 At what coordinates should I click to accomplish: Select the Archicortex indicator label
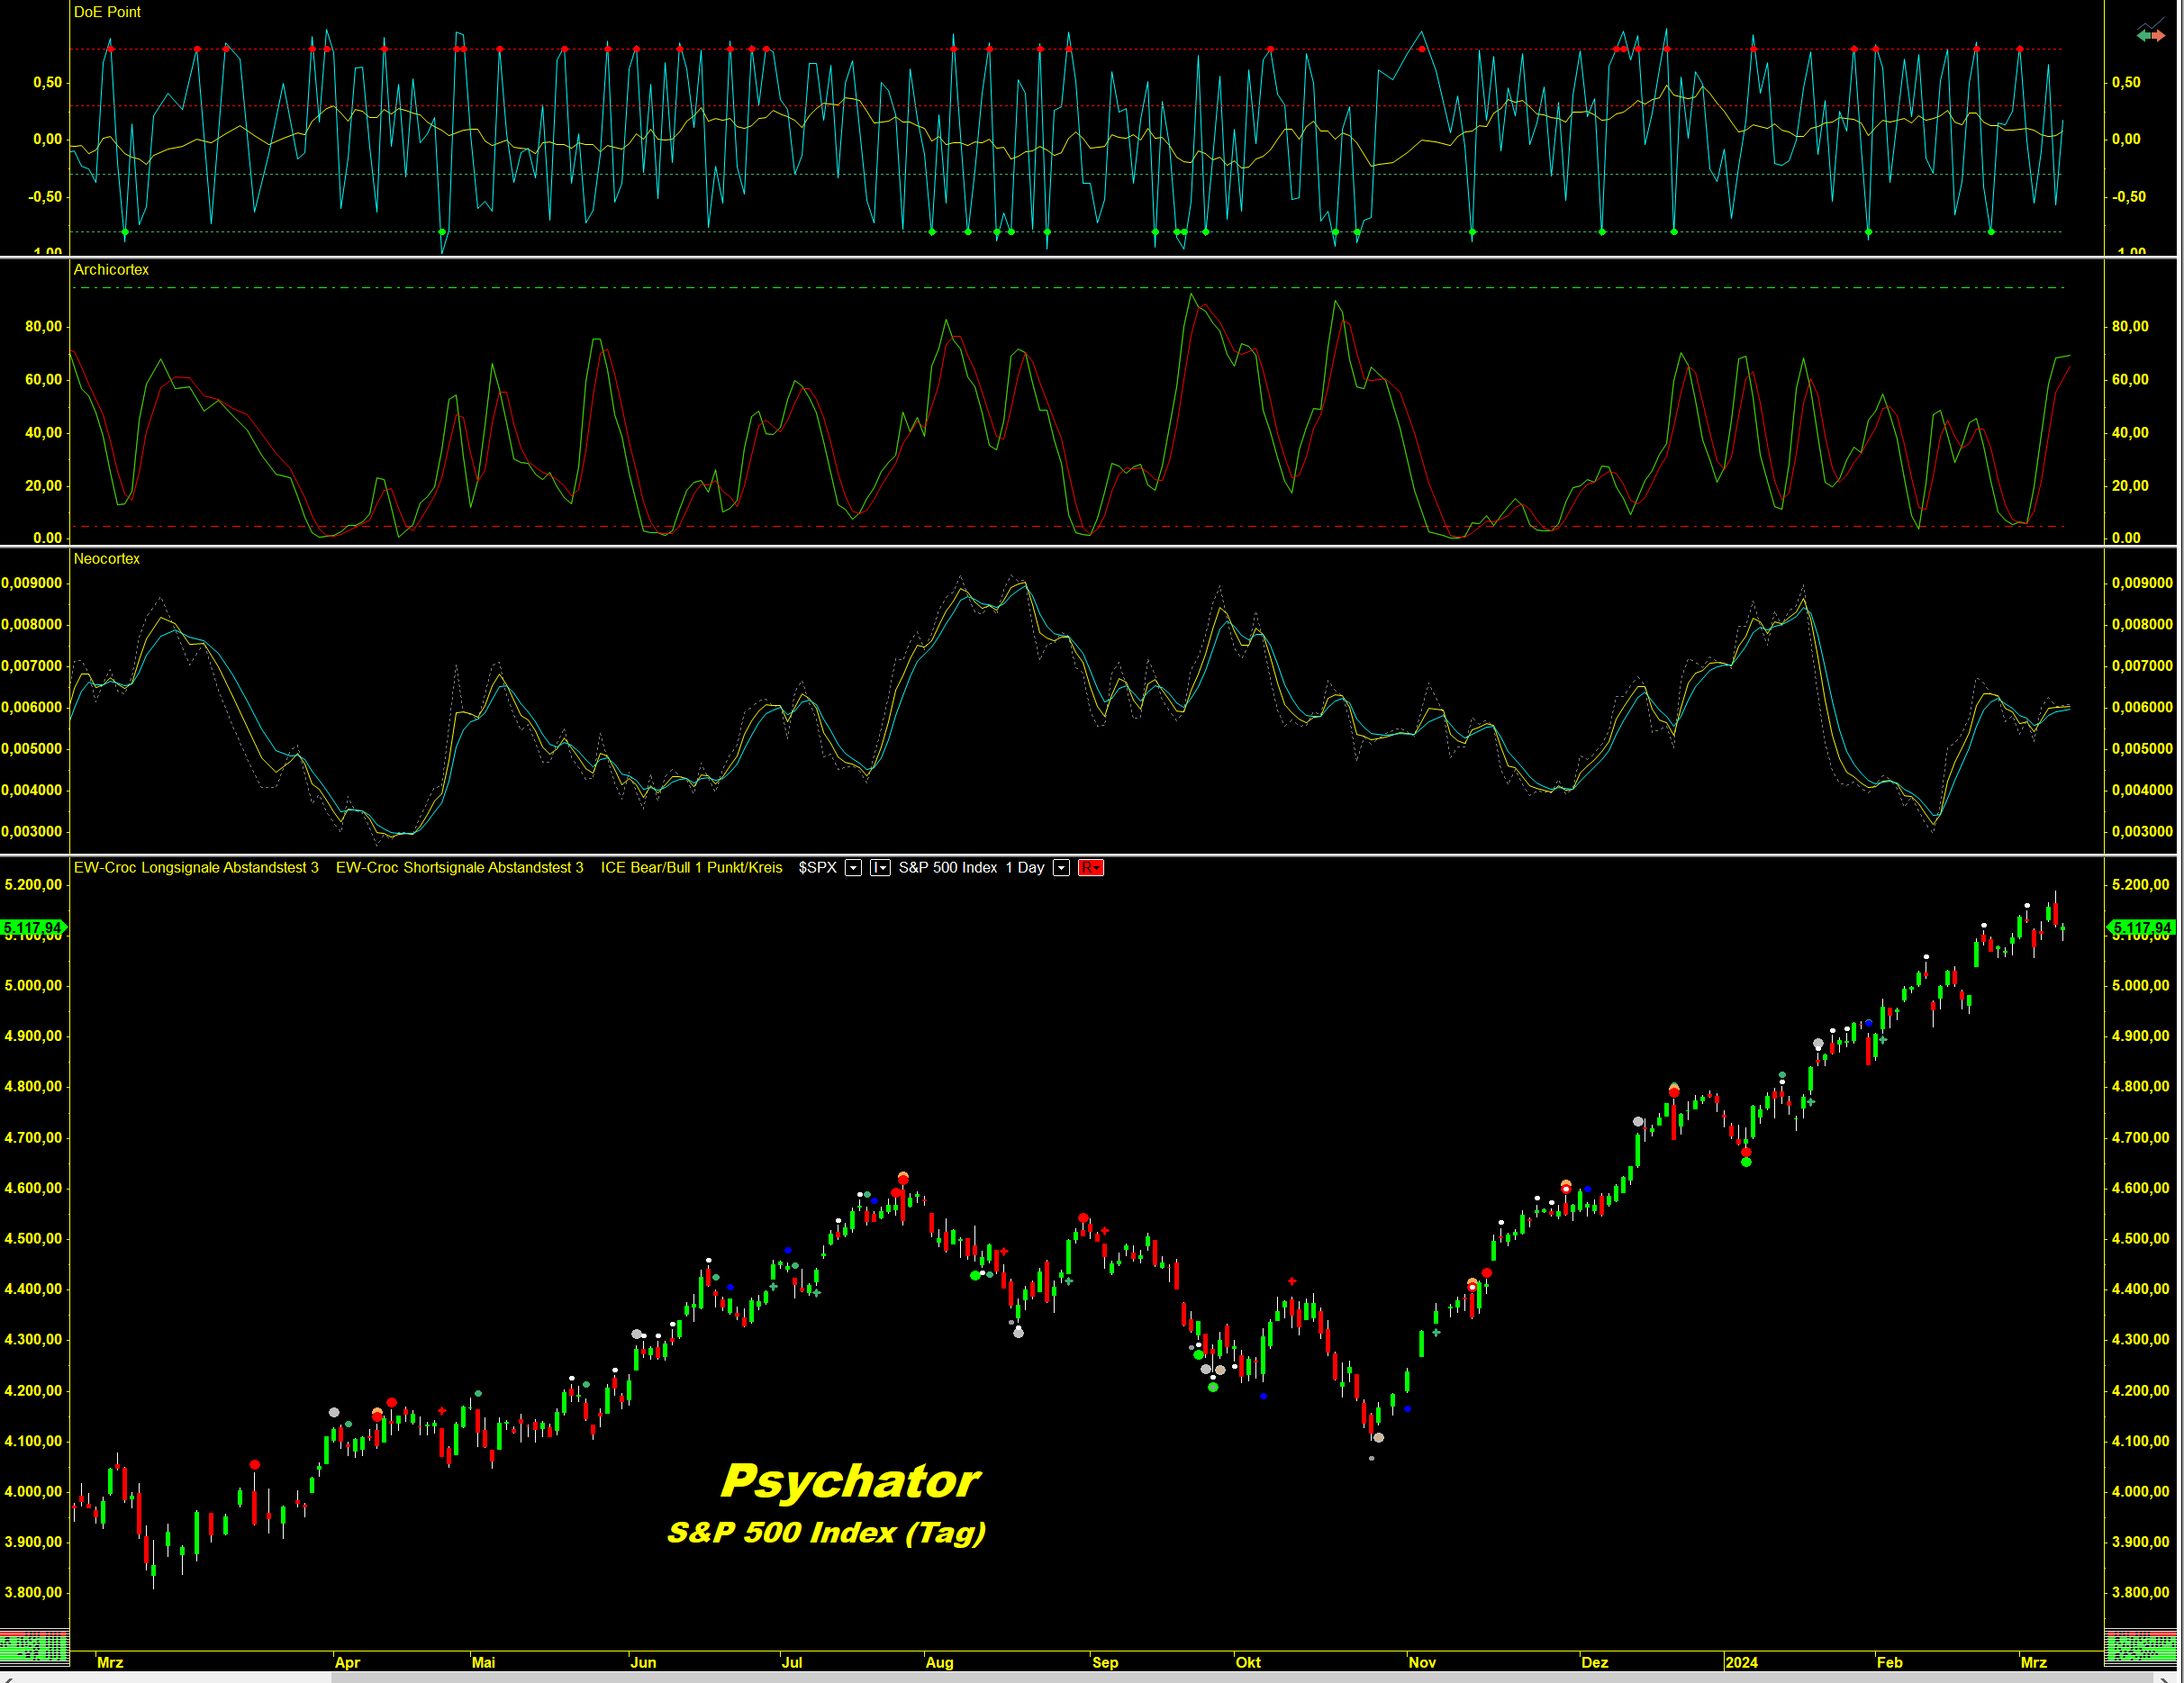[x=111, y=270]
